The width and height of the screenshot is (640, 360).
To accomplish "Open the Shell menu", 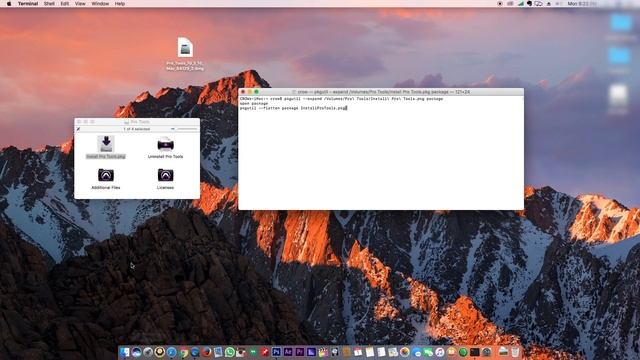I will [49, 4].
